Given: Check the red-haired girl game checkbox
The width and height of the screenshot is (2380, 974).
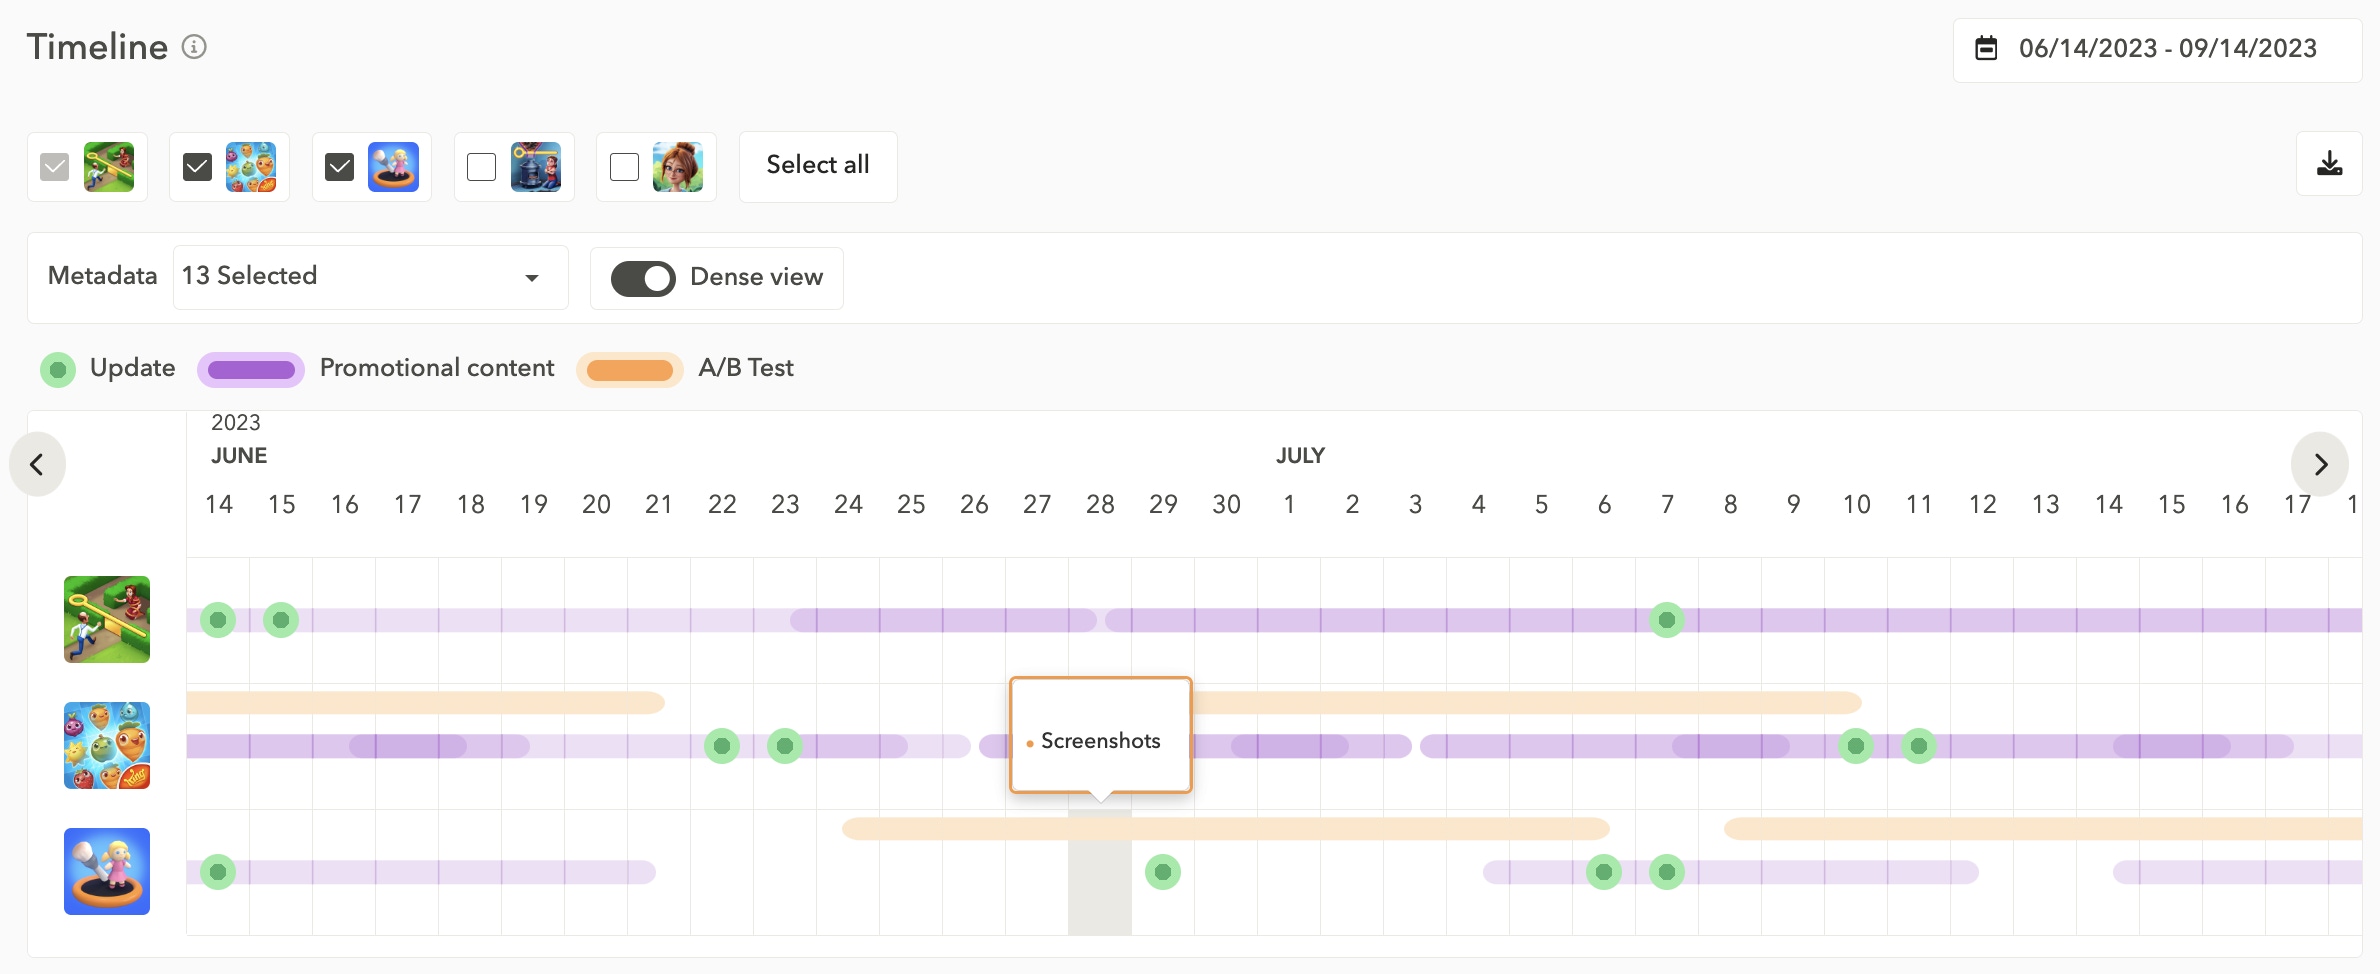Looking at the screenshot, I should tap(624, 167).
